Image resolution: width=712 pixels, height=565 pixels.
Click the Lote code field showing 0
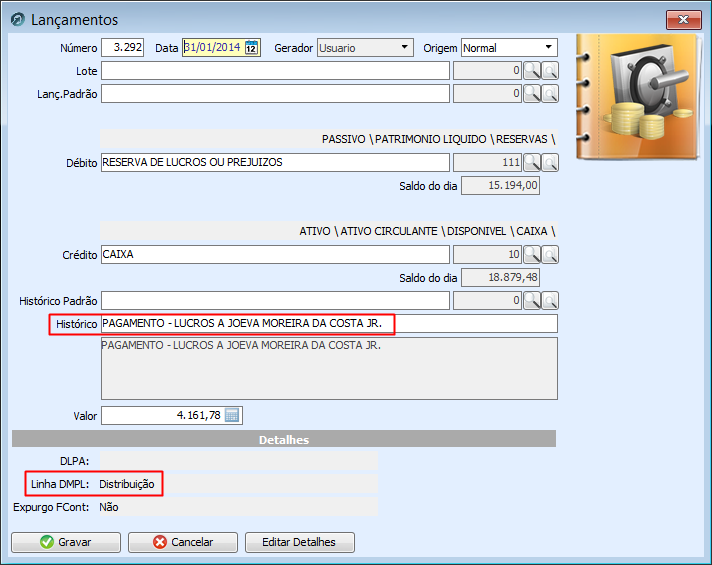[488, 71]
